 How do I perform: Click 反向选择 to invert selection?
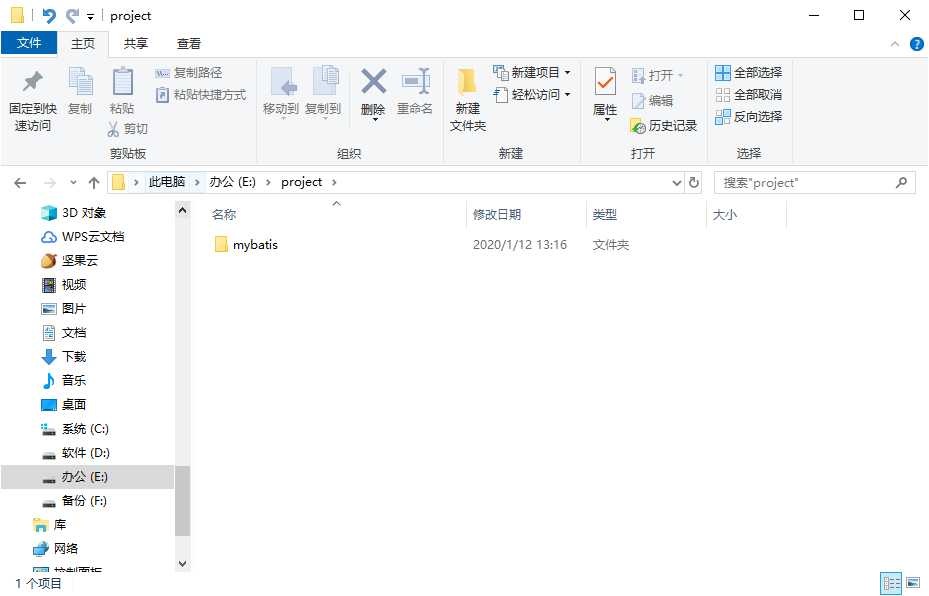[x=750, y=116]
